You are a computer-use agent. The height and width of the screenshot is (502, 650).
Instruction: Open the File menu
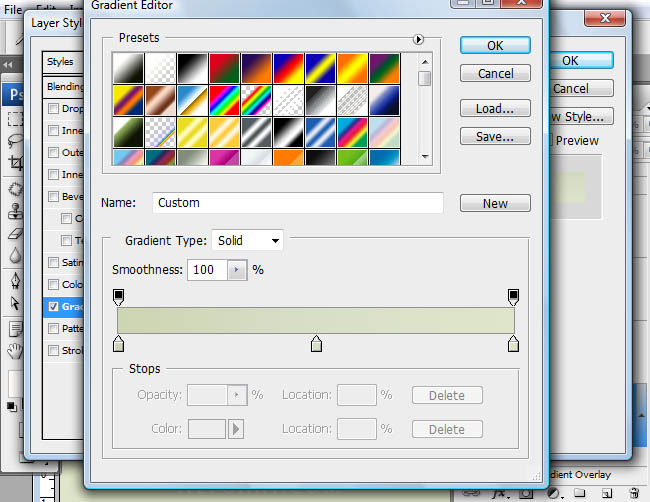click(13, 10)
